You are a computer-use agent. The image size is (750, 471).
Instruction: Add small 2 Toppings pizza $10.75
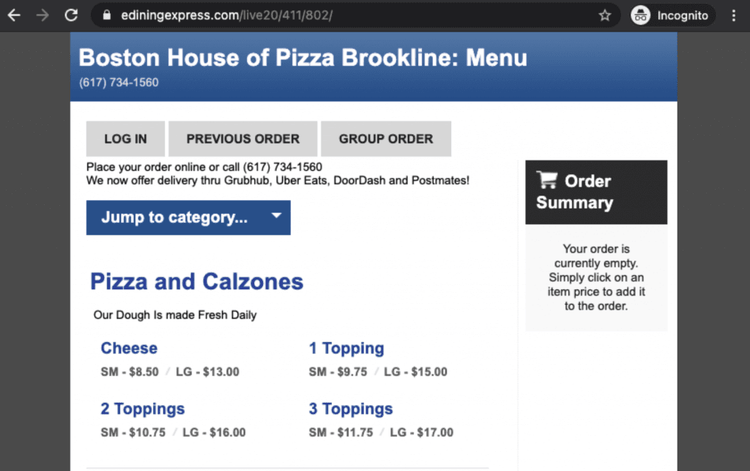(132, 433)
